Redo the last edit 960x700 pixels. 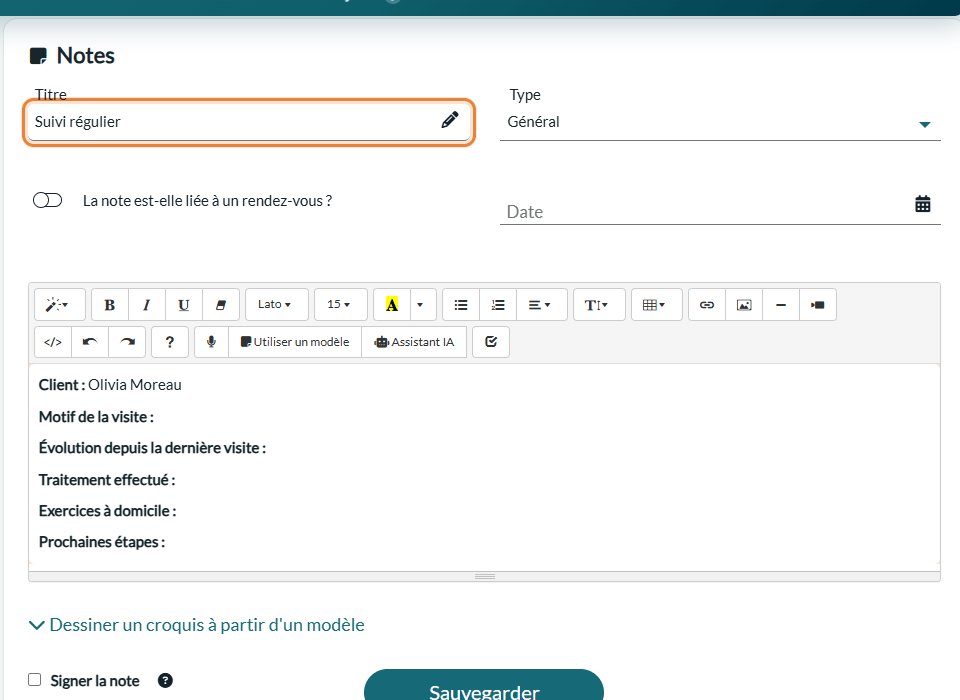(x=127, y=342)
